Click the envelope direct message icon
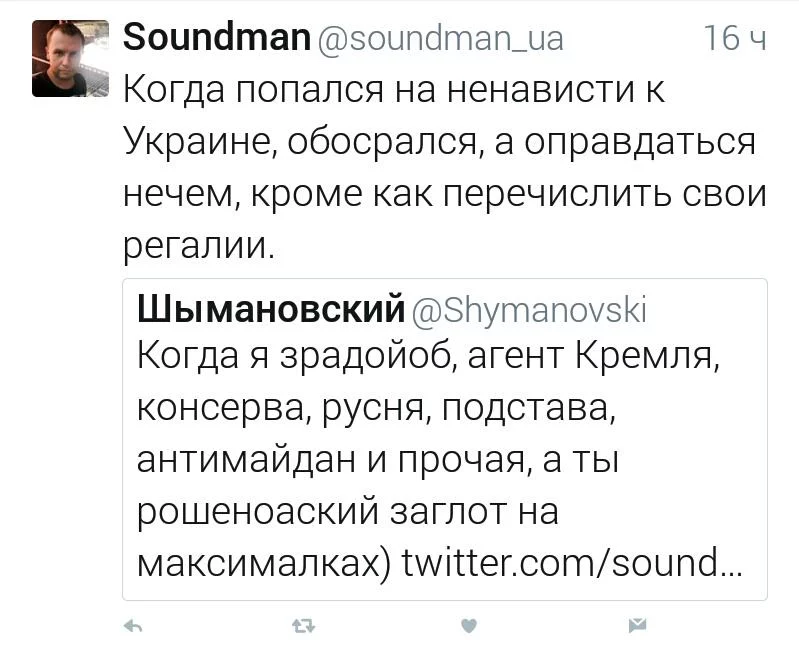Viewport: 799px width, 647px height. click(x=636, y=626)
